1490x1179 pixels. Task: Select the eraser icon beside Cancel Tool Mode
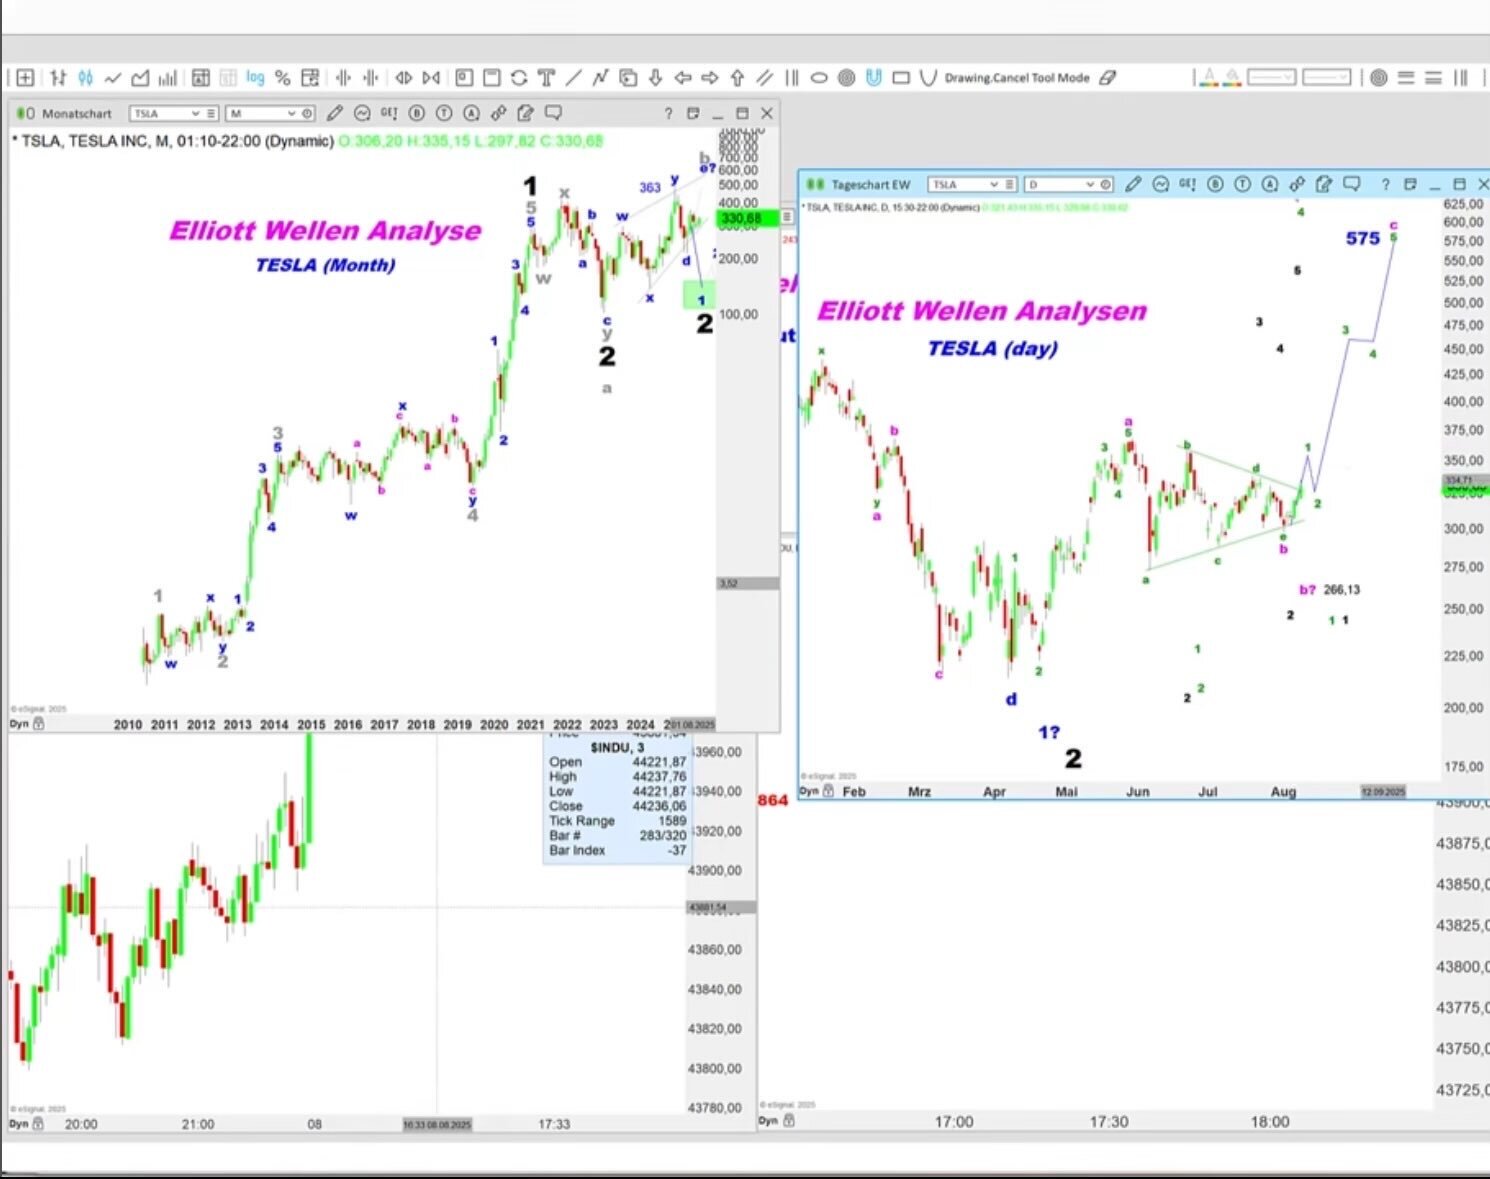pos(1108,78)
